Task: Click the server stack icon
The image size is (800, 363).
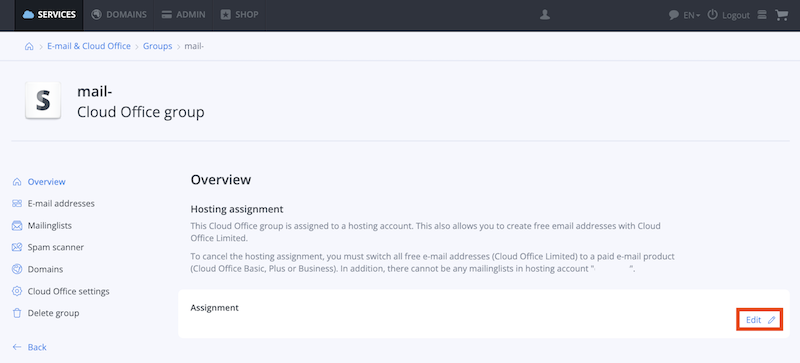Action: click(x=762, y=15)
